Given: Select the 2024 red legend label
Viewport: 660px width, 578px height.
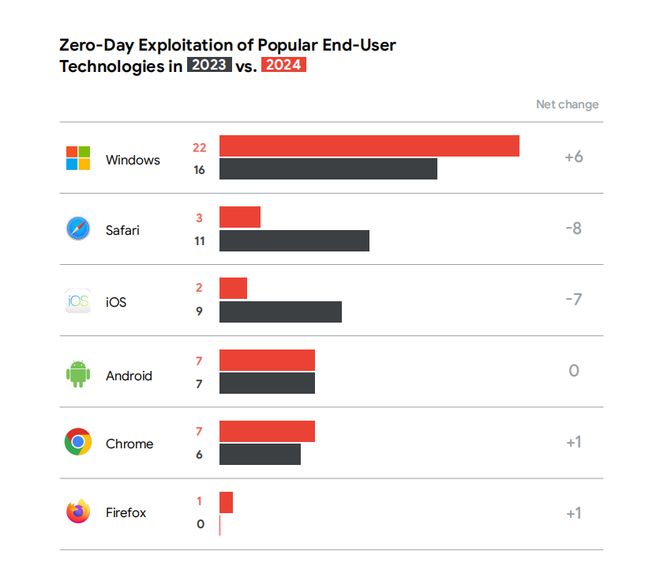Looking at the screenshot, I should (x=283, y=66).
